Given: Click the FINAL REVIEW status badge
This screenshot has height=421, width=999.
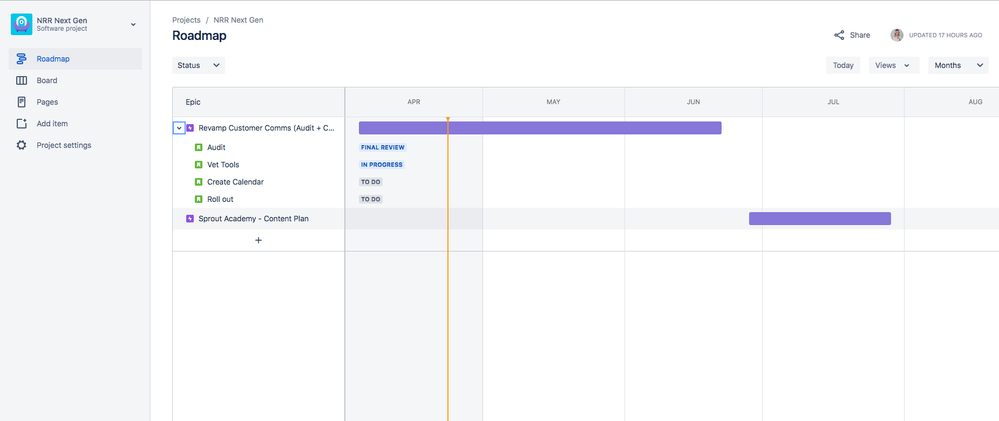Looking at the screenshot, I should coord(382,147).
